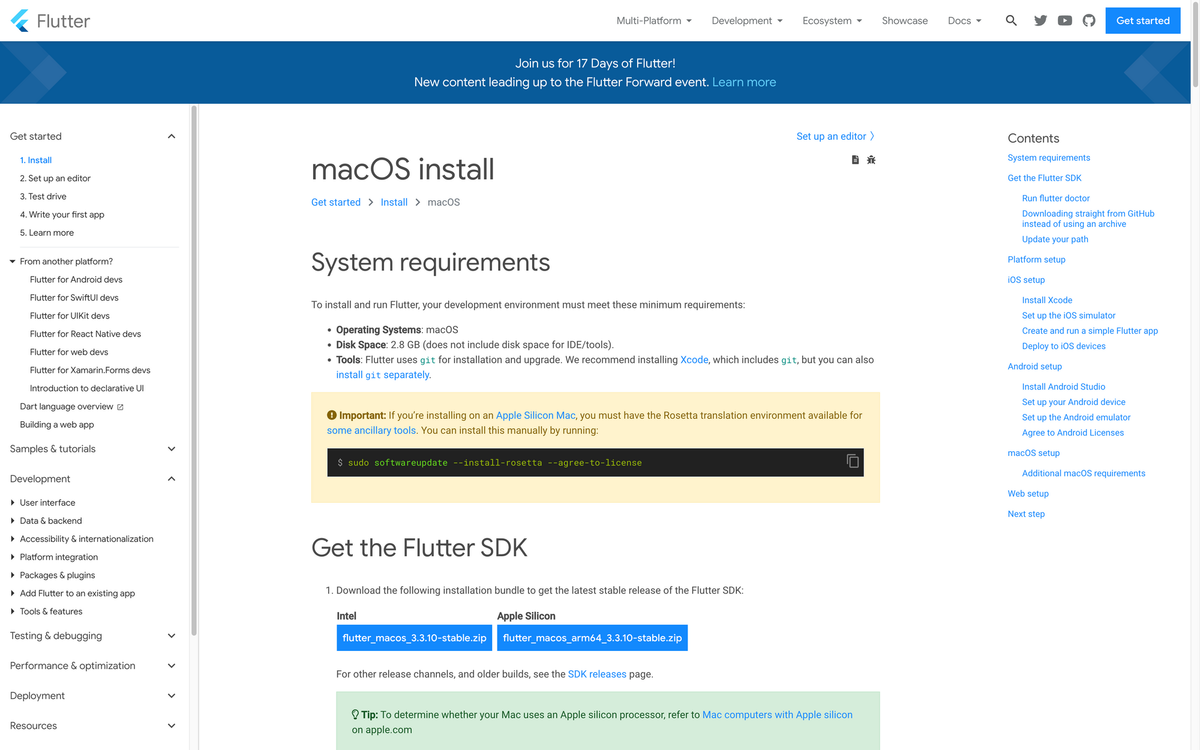Viewport: 1200px width, 750px height.
Task: Click the report issue bug icon
Action: click(871, 160)
